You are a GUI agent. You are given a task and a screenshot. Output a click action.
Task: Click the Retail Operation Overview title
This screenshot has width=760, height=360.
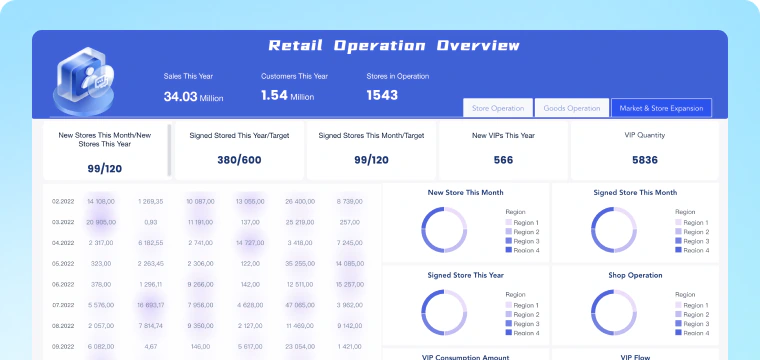[x=394, y=46]
